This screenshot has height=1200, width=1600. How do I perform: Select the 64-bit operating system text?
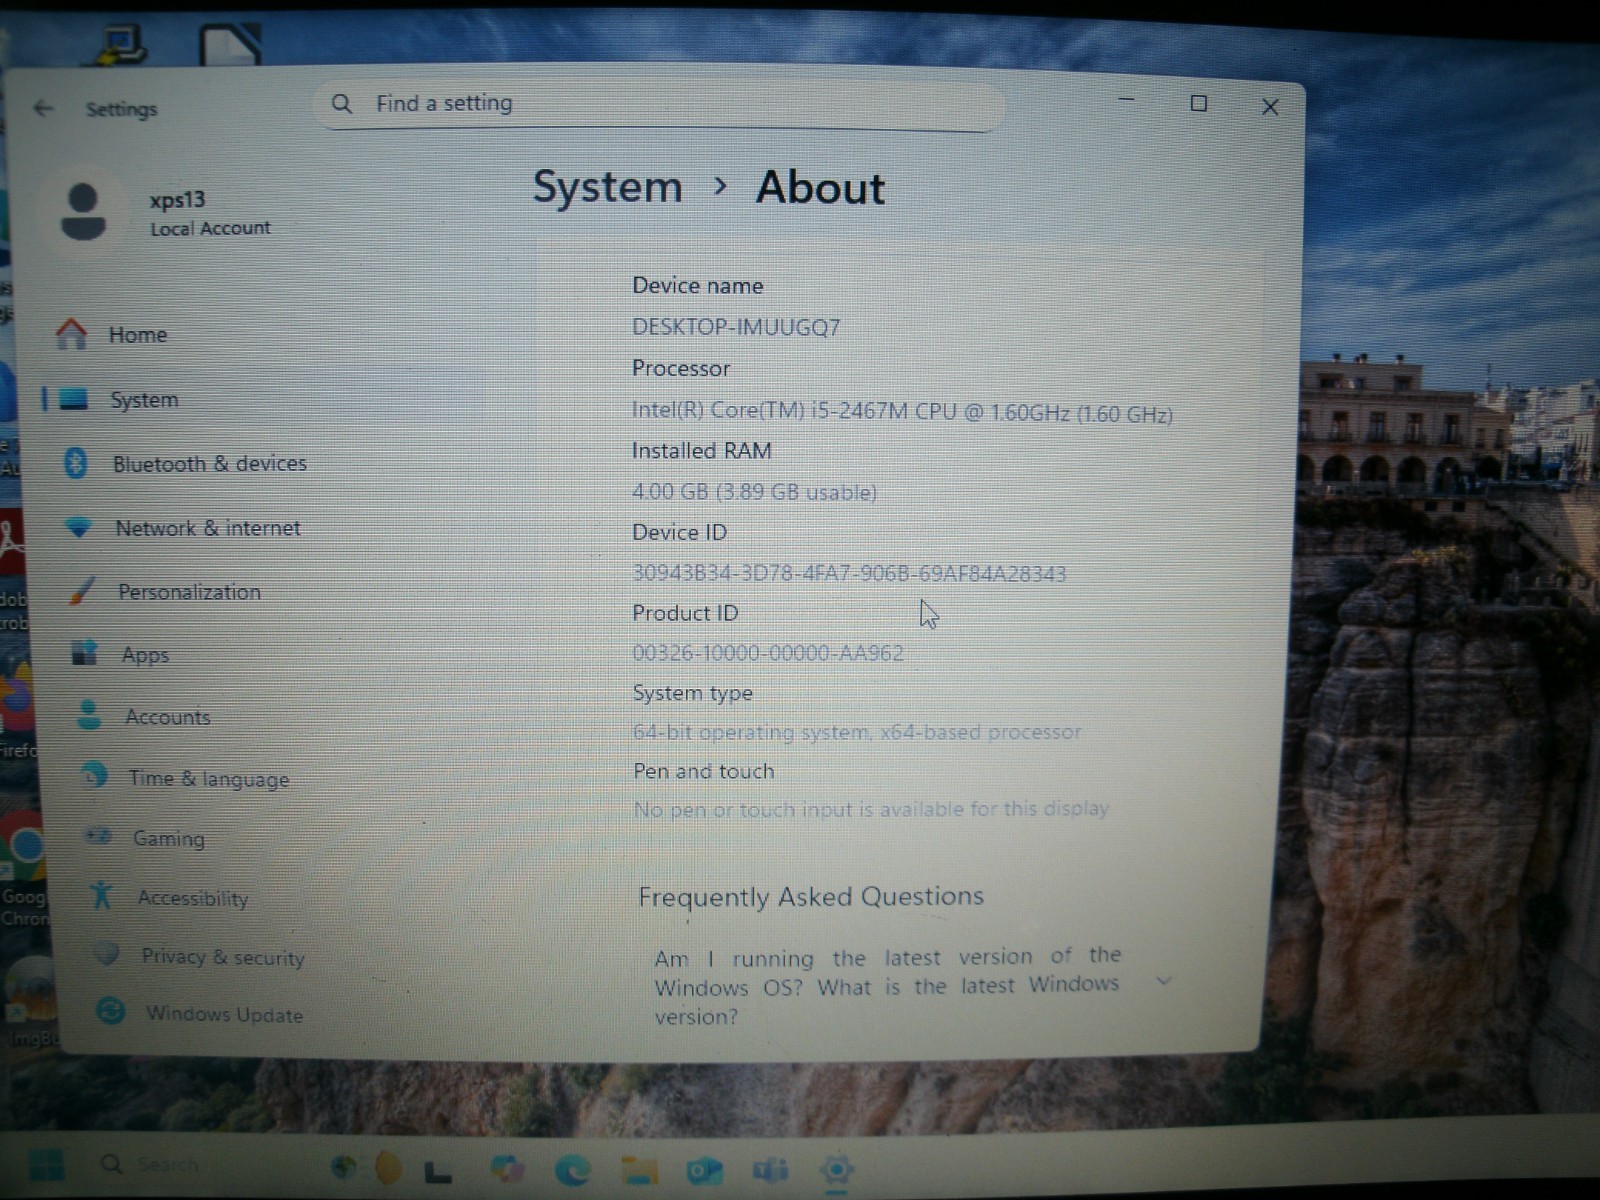tap(857, 732)
